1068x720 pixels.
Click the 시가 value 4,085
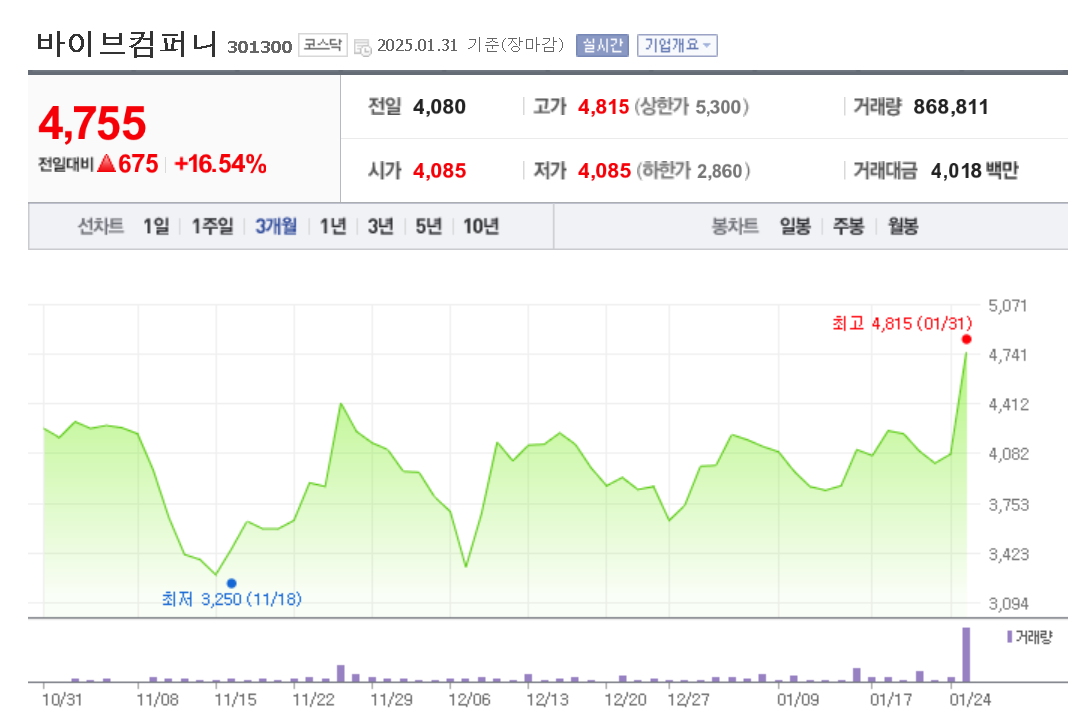pos(439,170)
